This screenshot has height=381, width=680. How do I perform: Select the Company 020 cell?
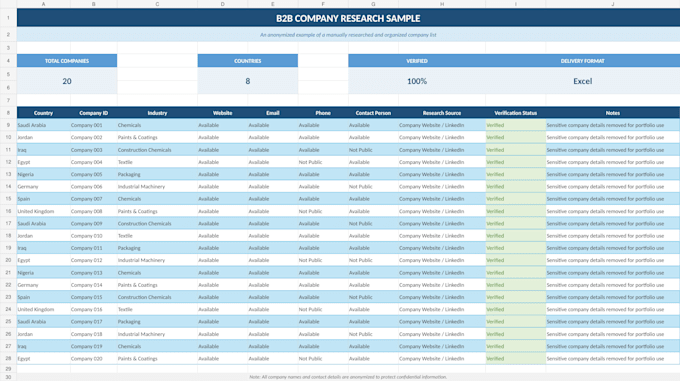tap(94, 358)
